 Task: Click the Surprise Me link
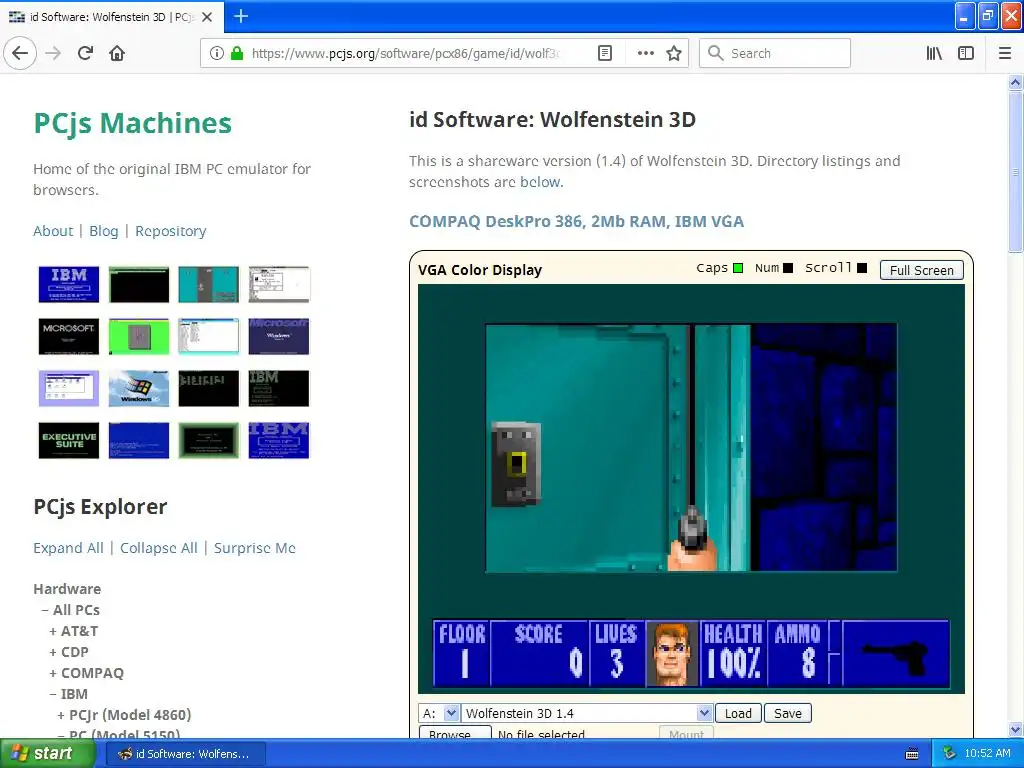(255, 548)
